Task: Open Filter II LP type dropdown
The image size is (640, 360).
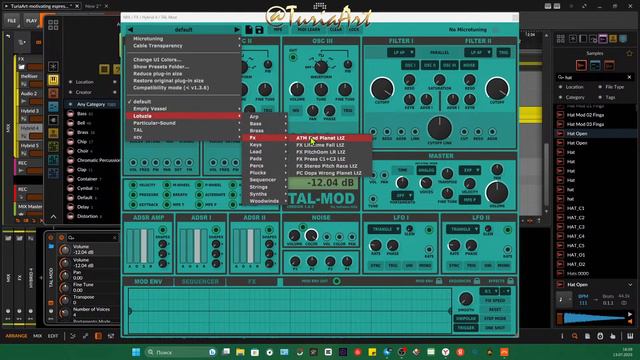Action: point(478,52)
